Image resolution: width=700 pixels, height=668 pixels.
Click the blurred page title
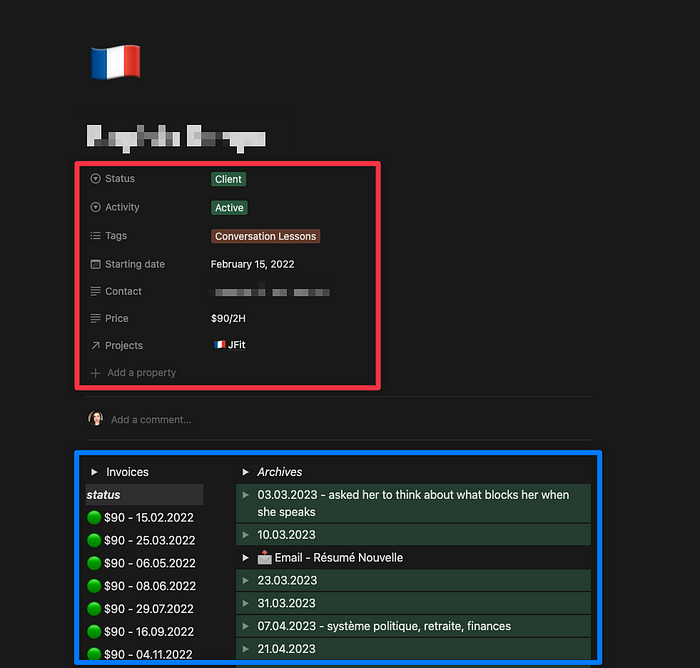tap(176, 138)
